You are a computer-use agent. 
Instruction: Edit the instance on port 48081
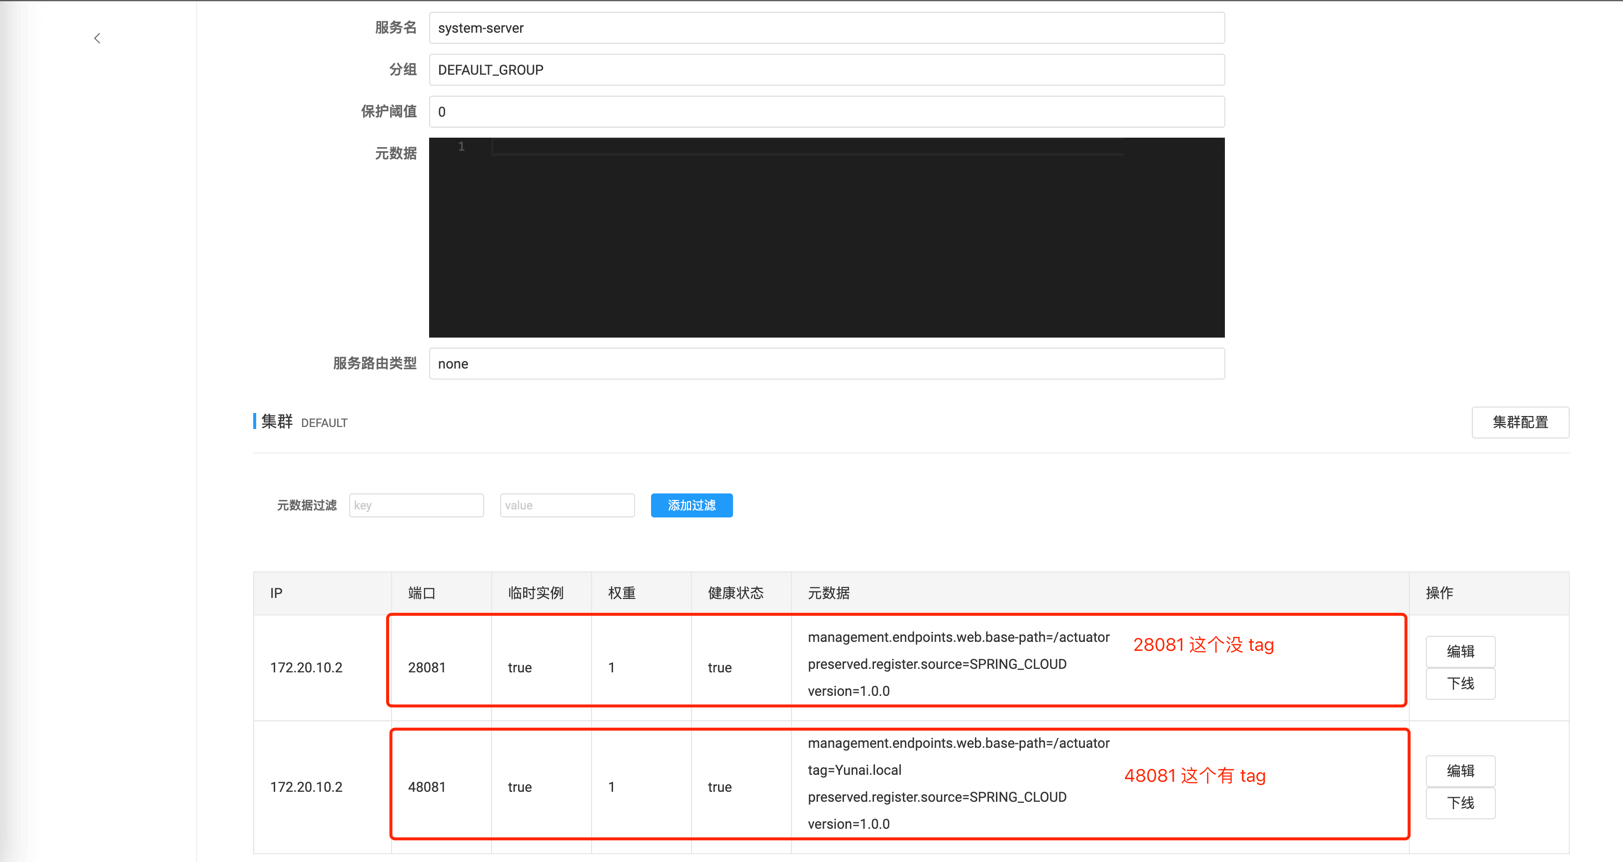(x=1460, y=771)
